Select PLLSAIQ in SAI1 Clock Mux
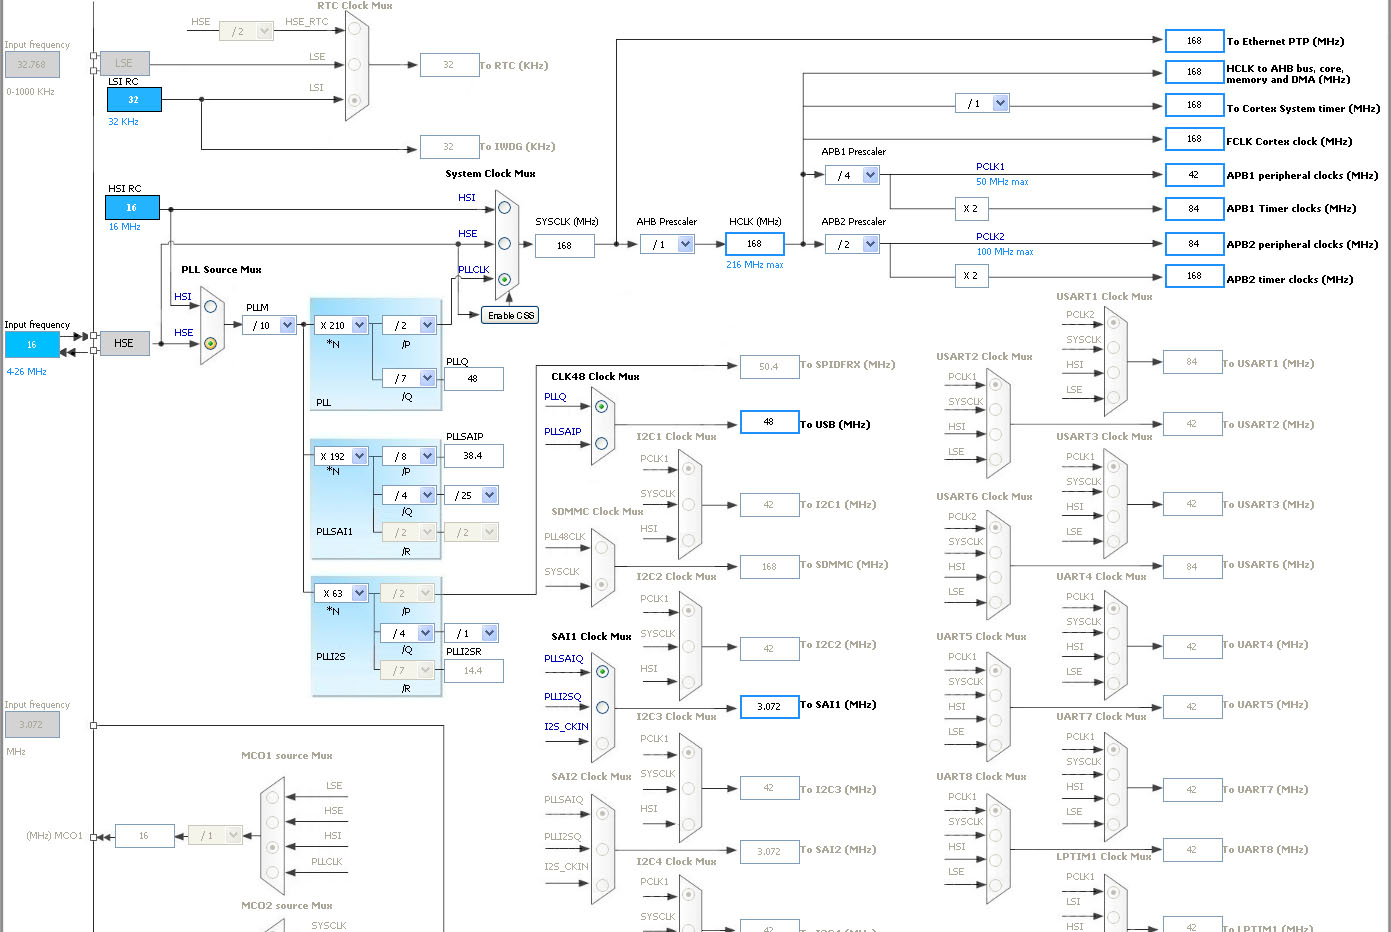This screenshot has height=932, width=1391. [x=602, y=672]
